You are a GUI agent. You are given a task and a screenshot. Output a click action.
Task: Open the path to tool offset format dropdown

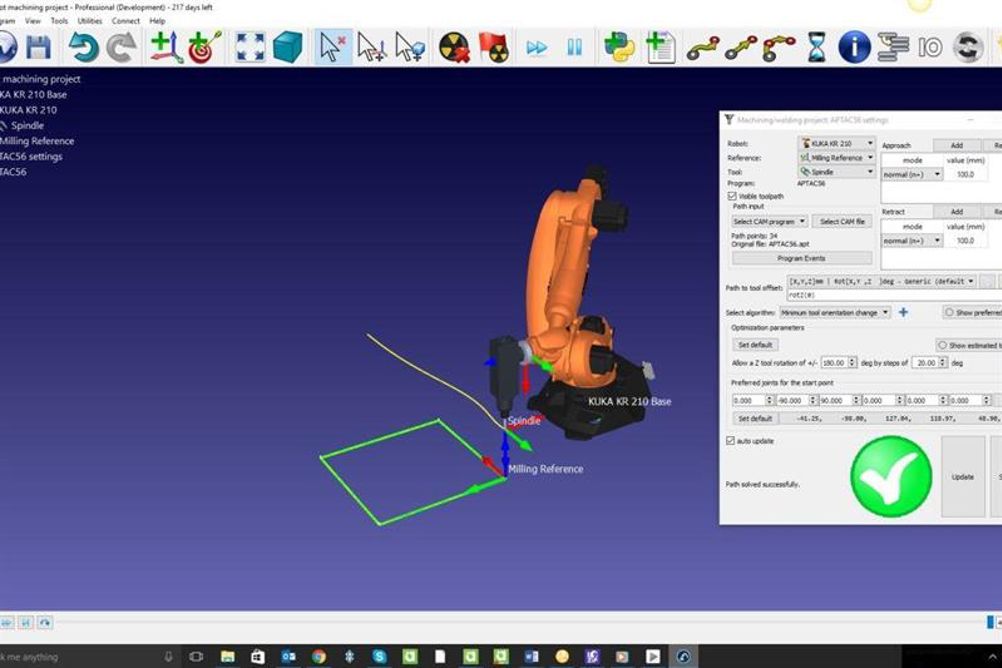(882, 281)
